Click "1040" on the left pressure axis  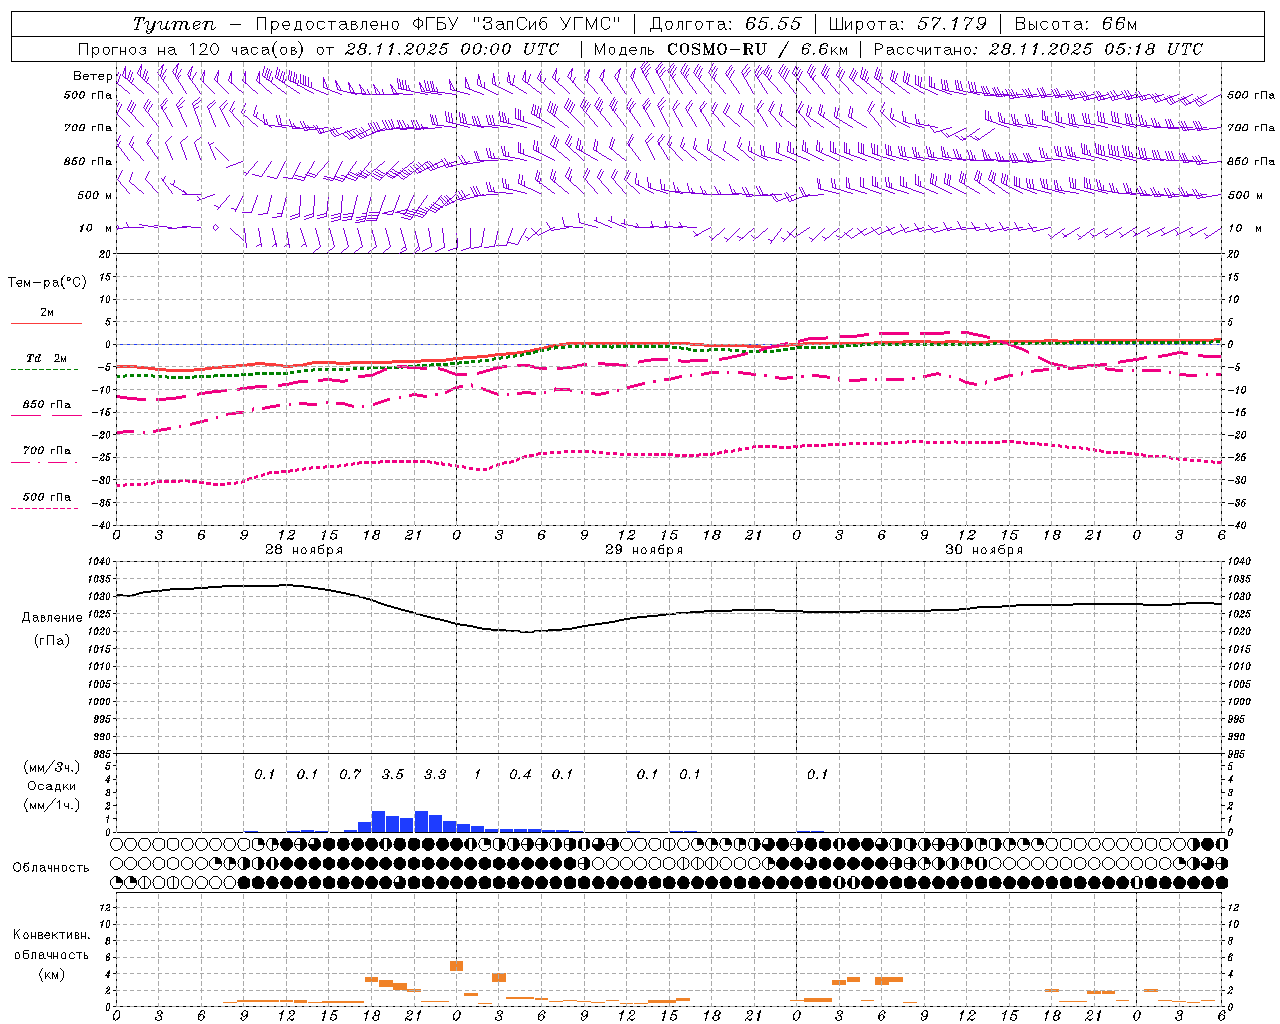coord(101,562)
